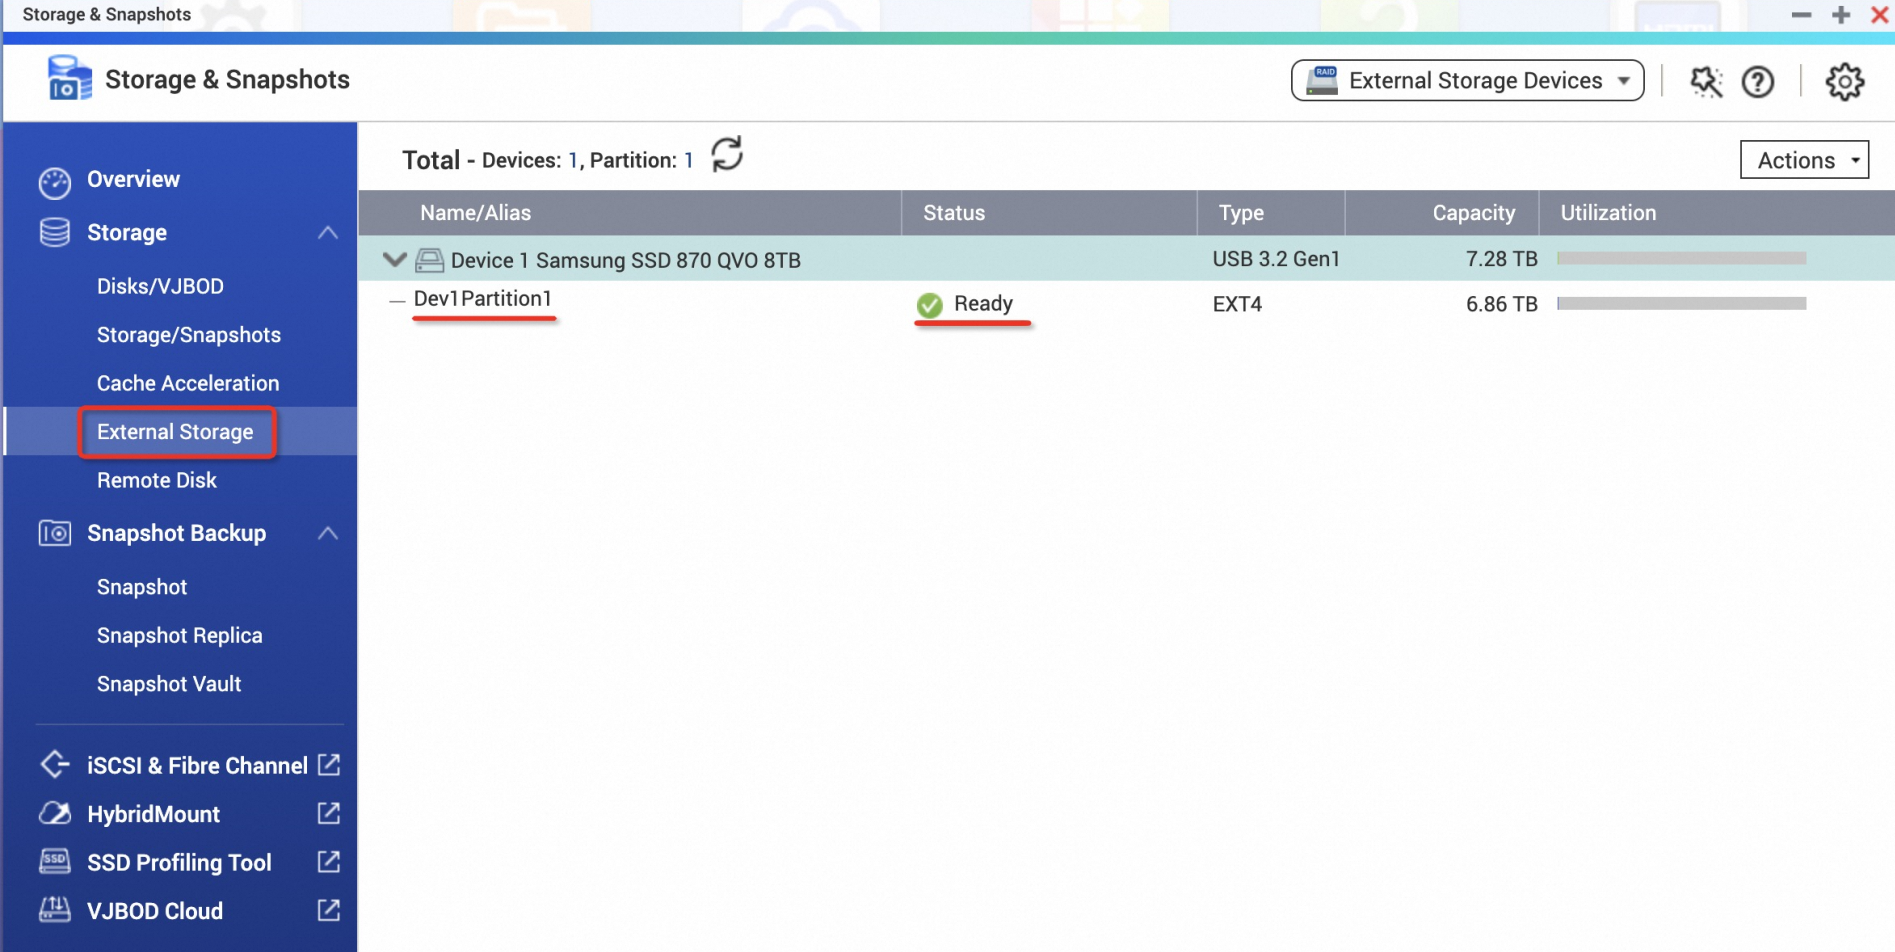Launch SSD Profiling Tool external link icon
This screenshot has height=952, width=1895.
point(329,861)
